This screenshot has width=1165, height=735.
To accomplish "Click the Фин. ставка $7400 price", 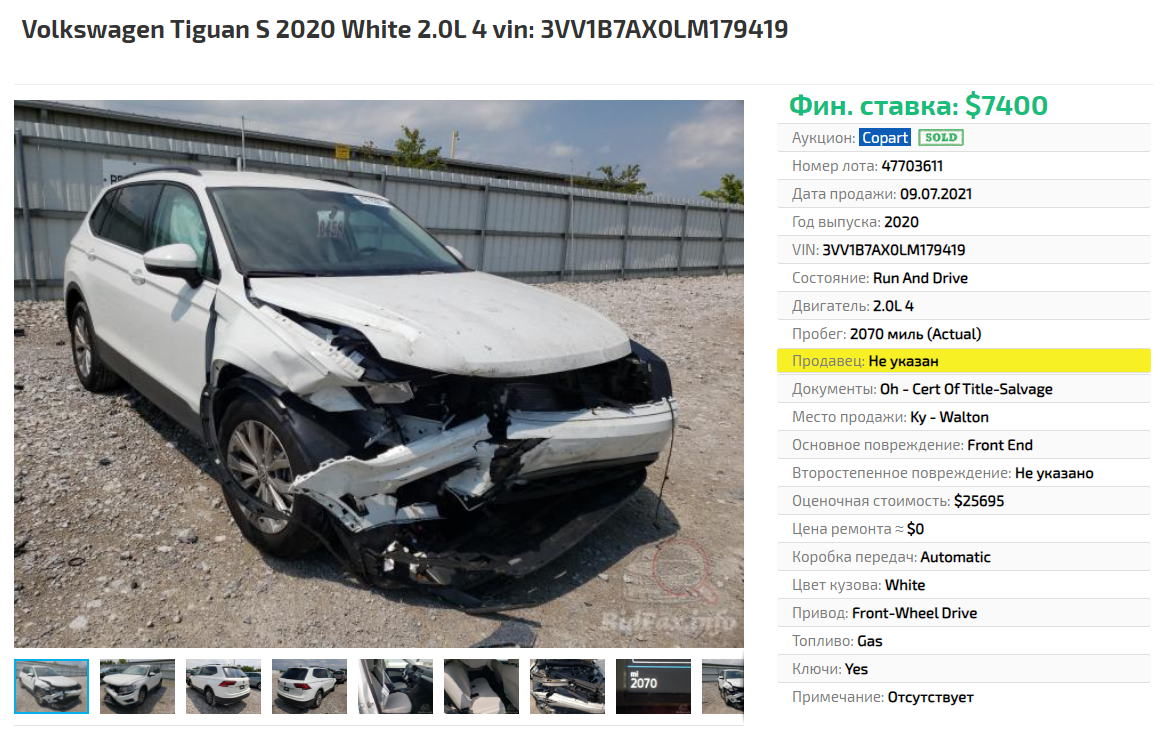I will (x=918, y=106).
